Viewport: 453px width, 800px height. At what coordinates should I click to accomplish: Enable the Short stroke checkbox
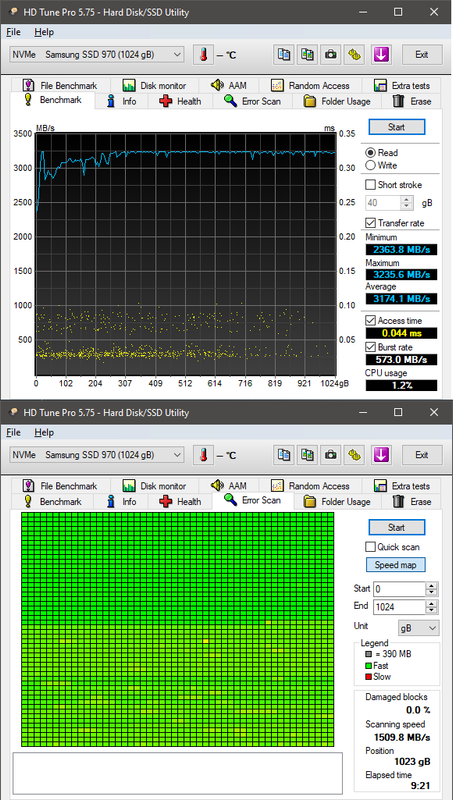tap(370, 185)
